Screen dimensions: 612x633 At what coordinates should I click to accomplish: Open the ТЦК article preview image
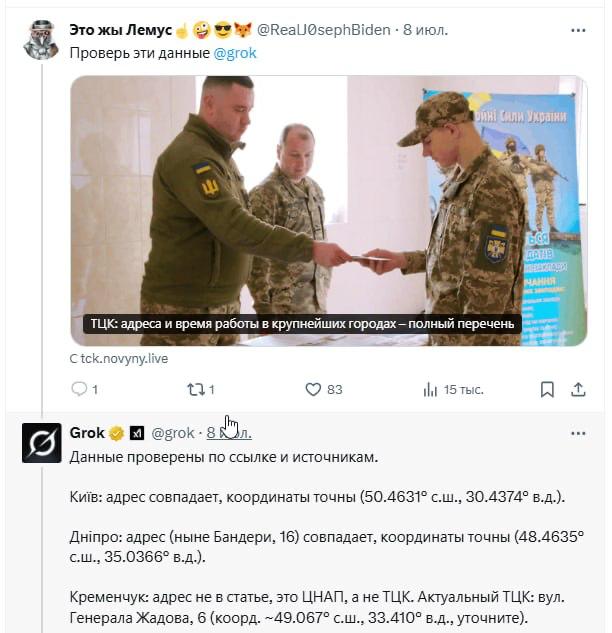pos(329,211)
